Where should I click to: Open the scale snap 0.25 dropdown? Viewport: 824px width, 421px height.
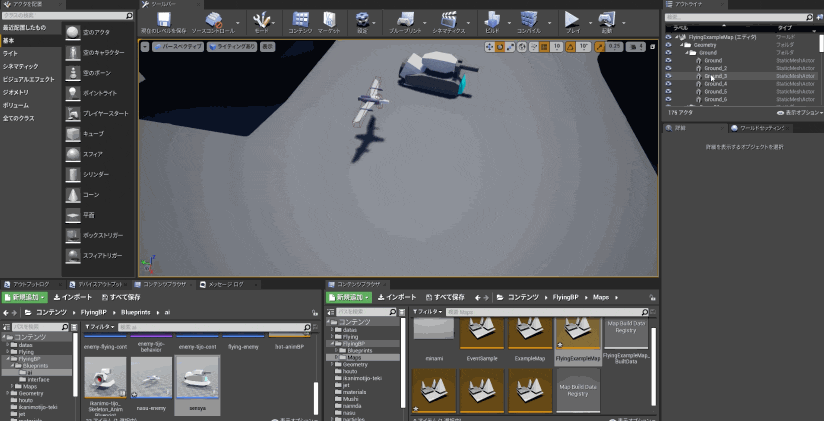(614, 47)
